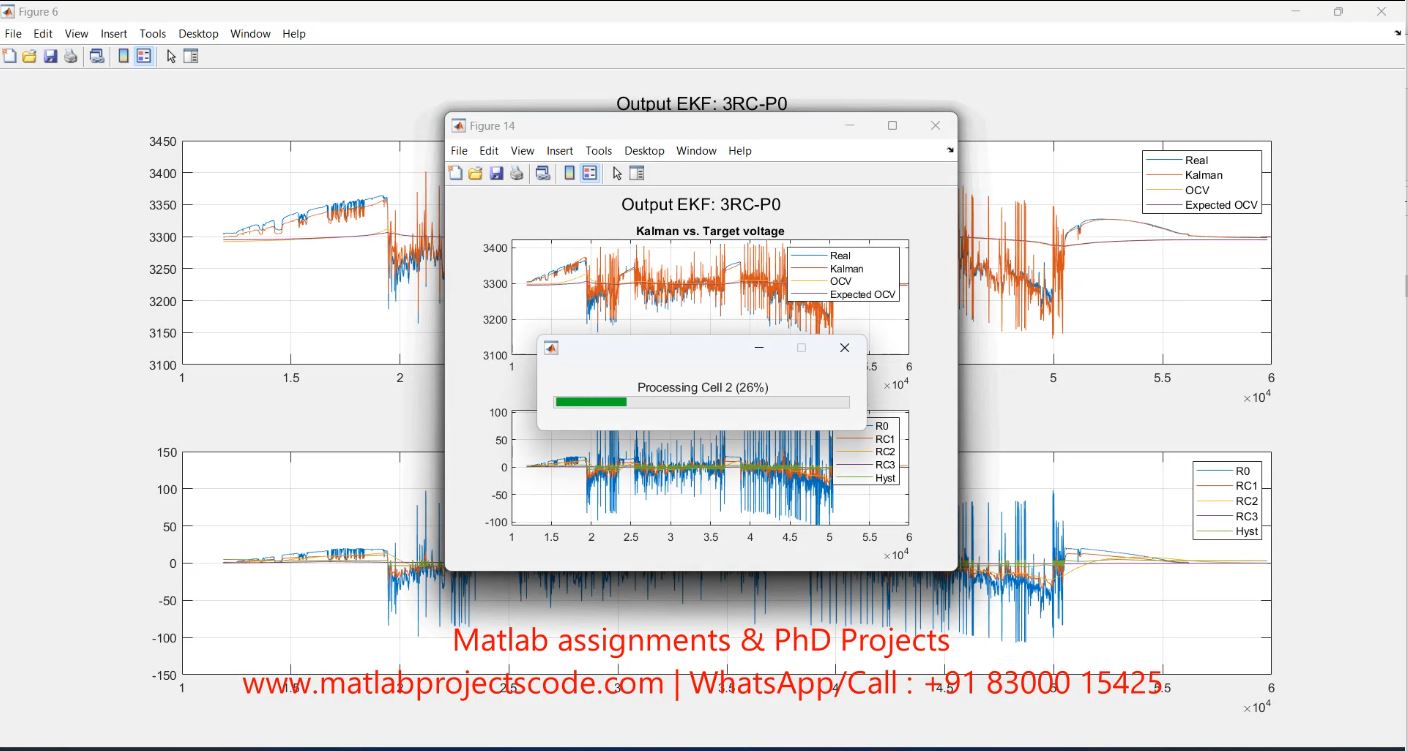Toggle Insert Legend in Figure 14 toolbar
Screen dimensions: 1408x751
(590, 173)
